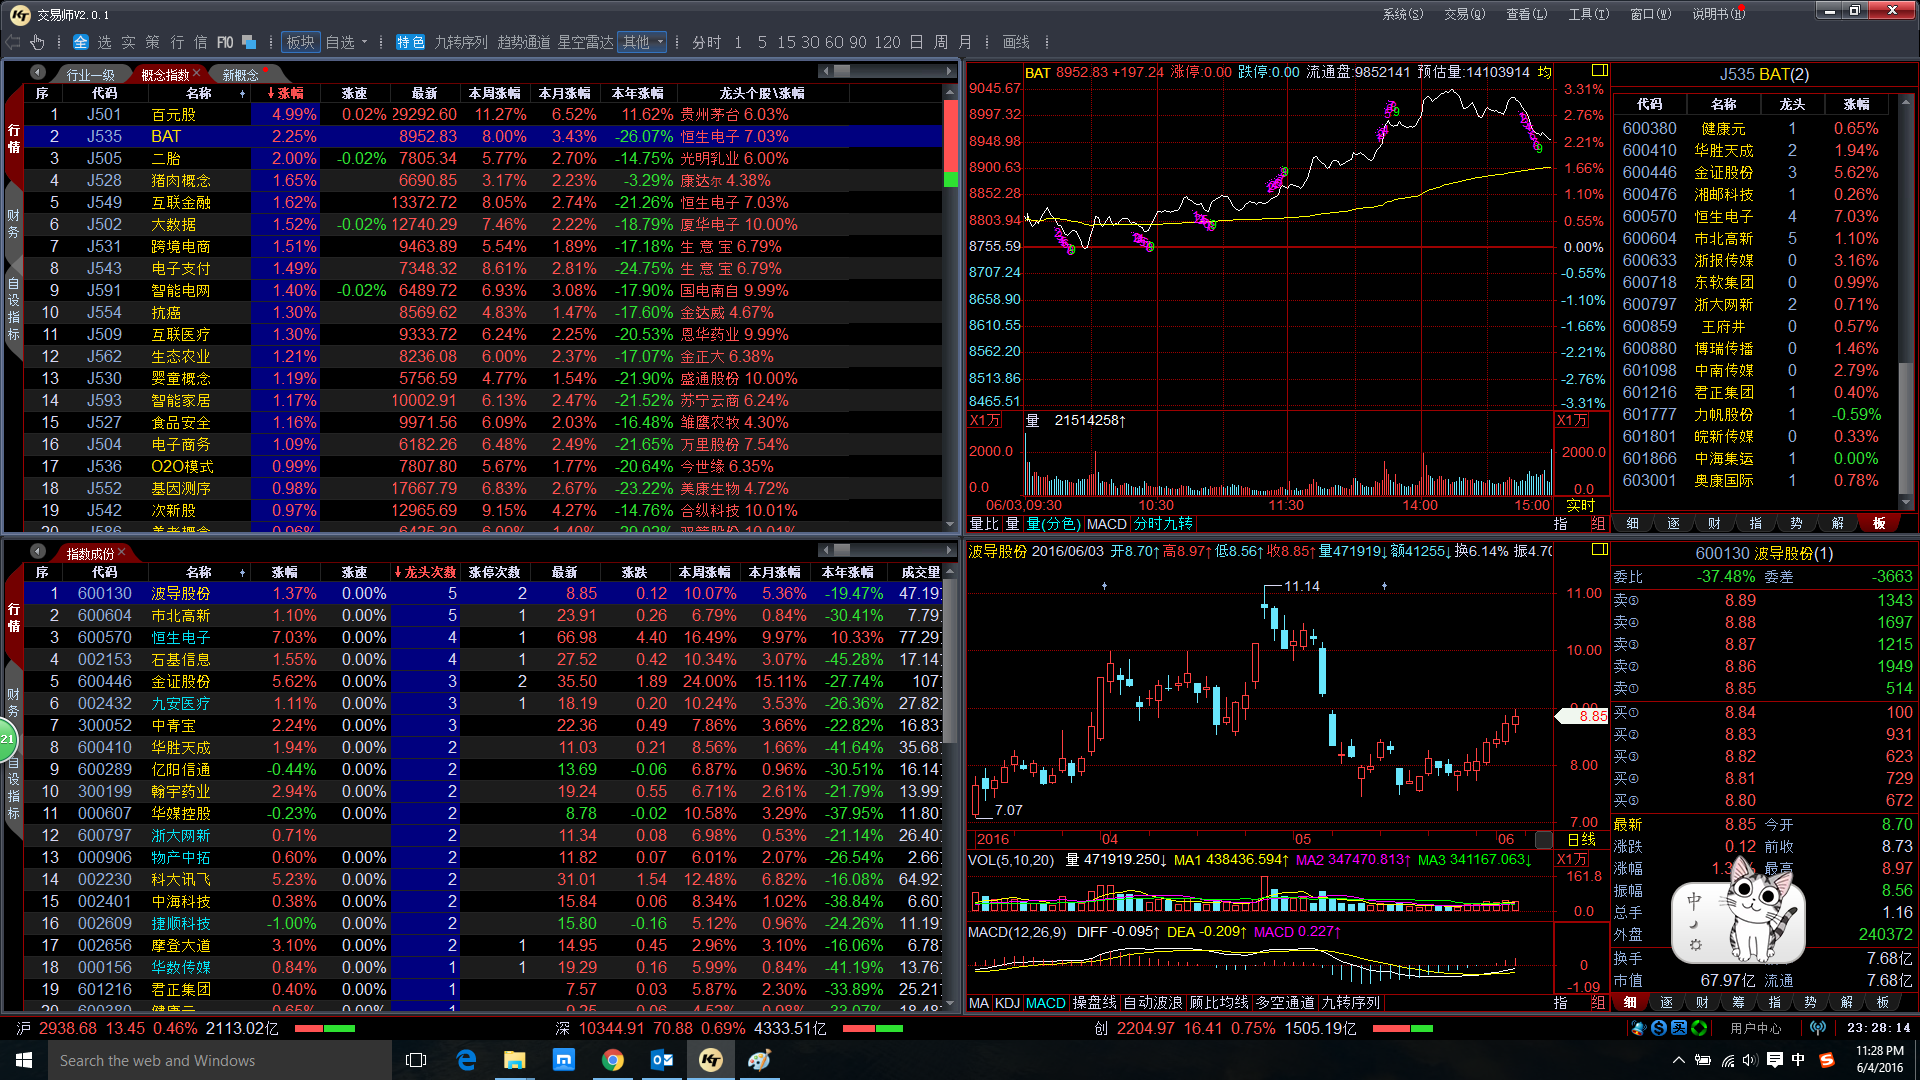Maximize intraday chart panel square icon
Image resolution: width=1920 pixels, height=1080 pixels.
tap(1599, 70)
